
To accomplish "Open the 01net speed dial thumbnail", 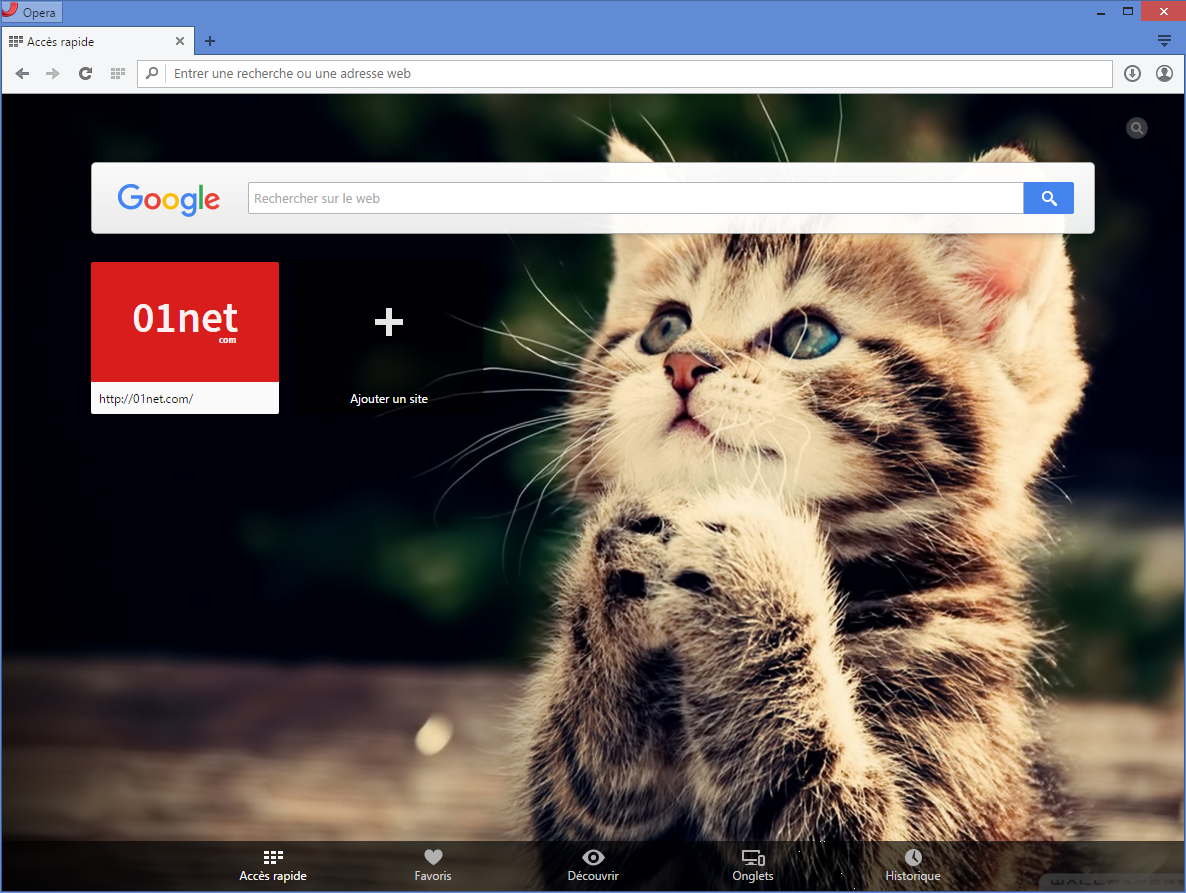I will pyautogui.click(x=185, y=323).
